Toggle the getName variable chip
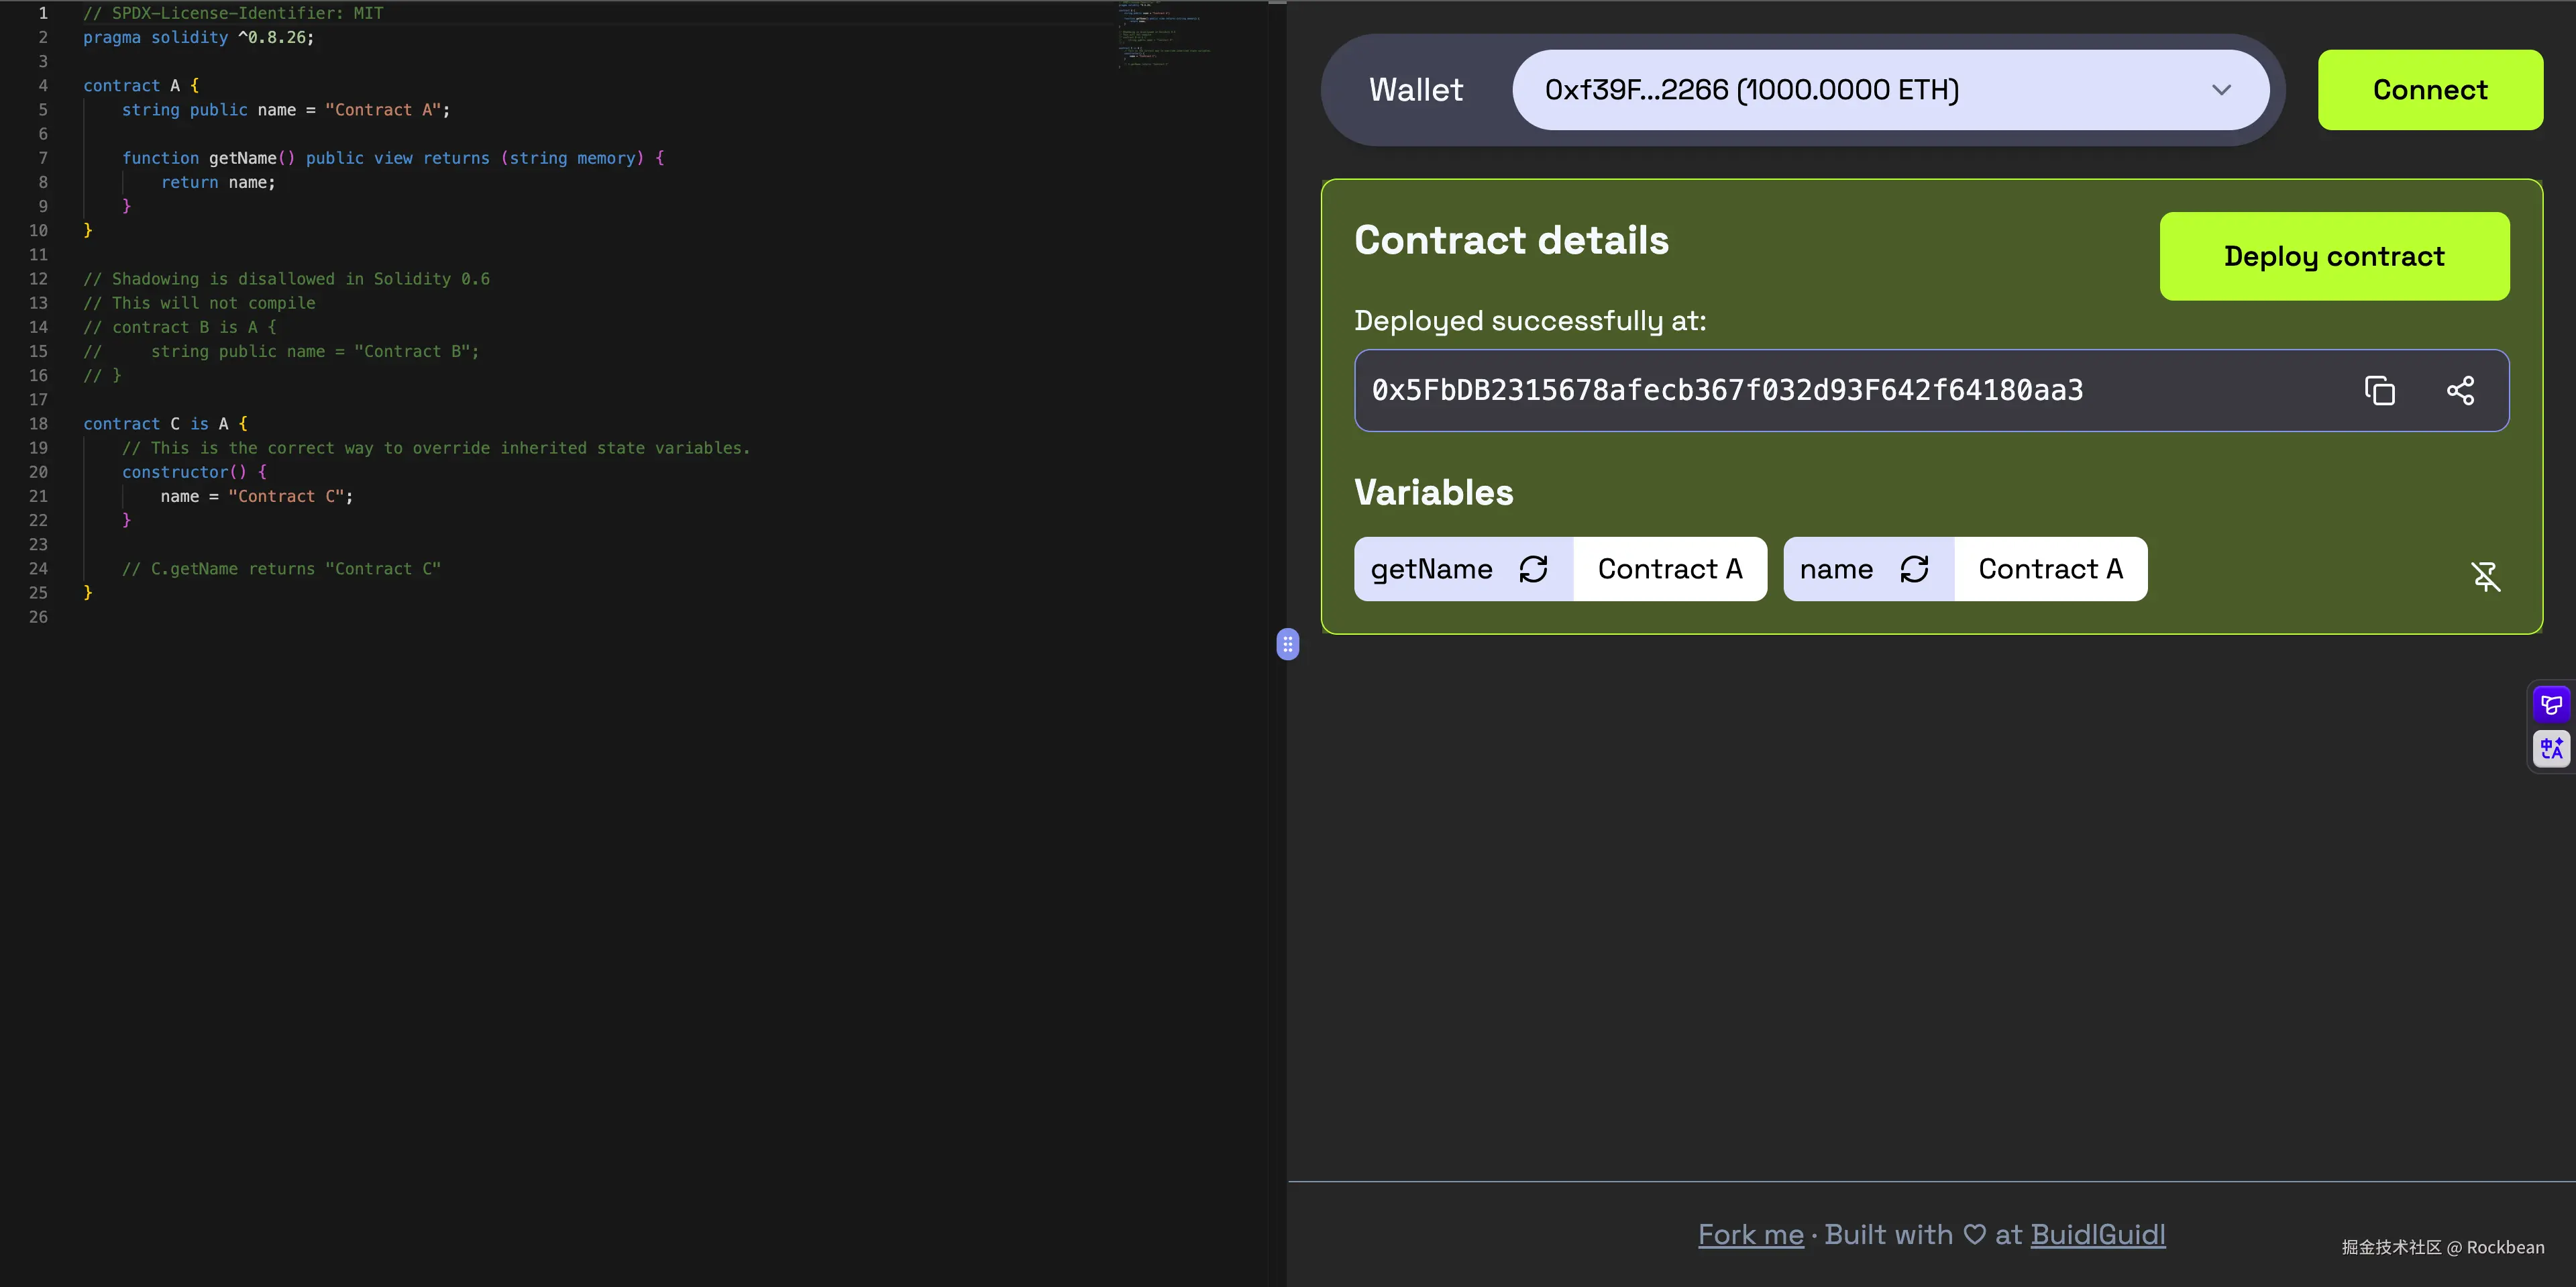The width and height of the screenshot is (2576, 1287). [x=1432, y=568]
